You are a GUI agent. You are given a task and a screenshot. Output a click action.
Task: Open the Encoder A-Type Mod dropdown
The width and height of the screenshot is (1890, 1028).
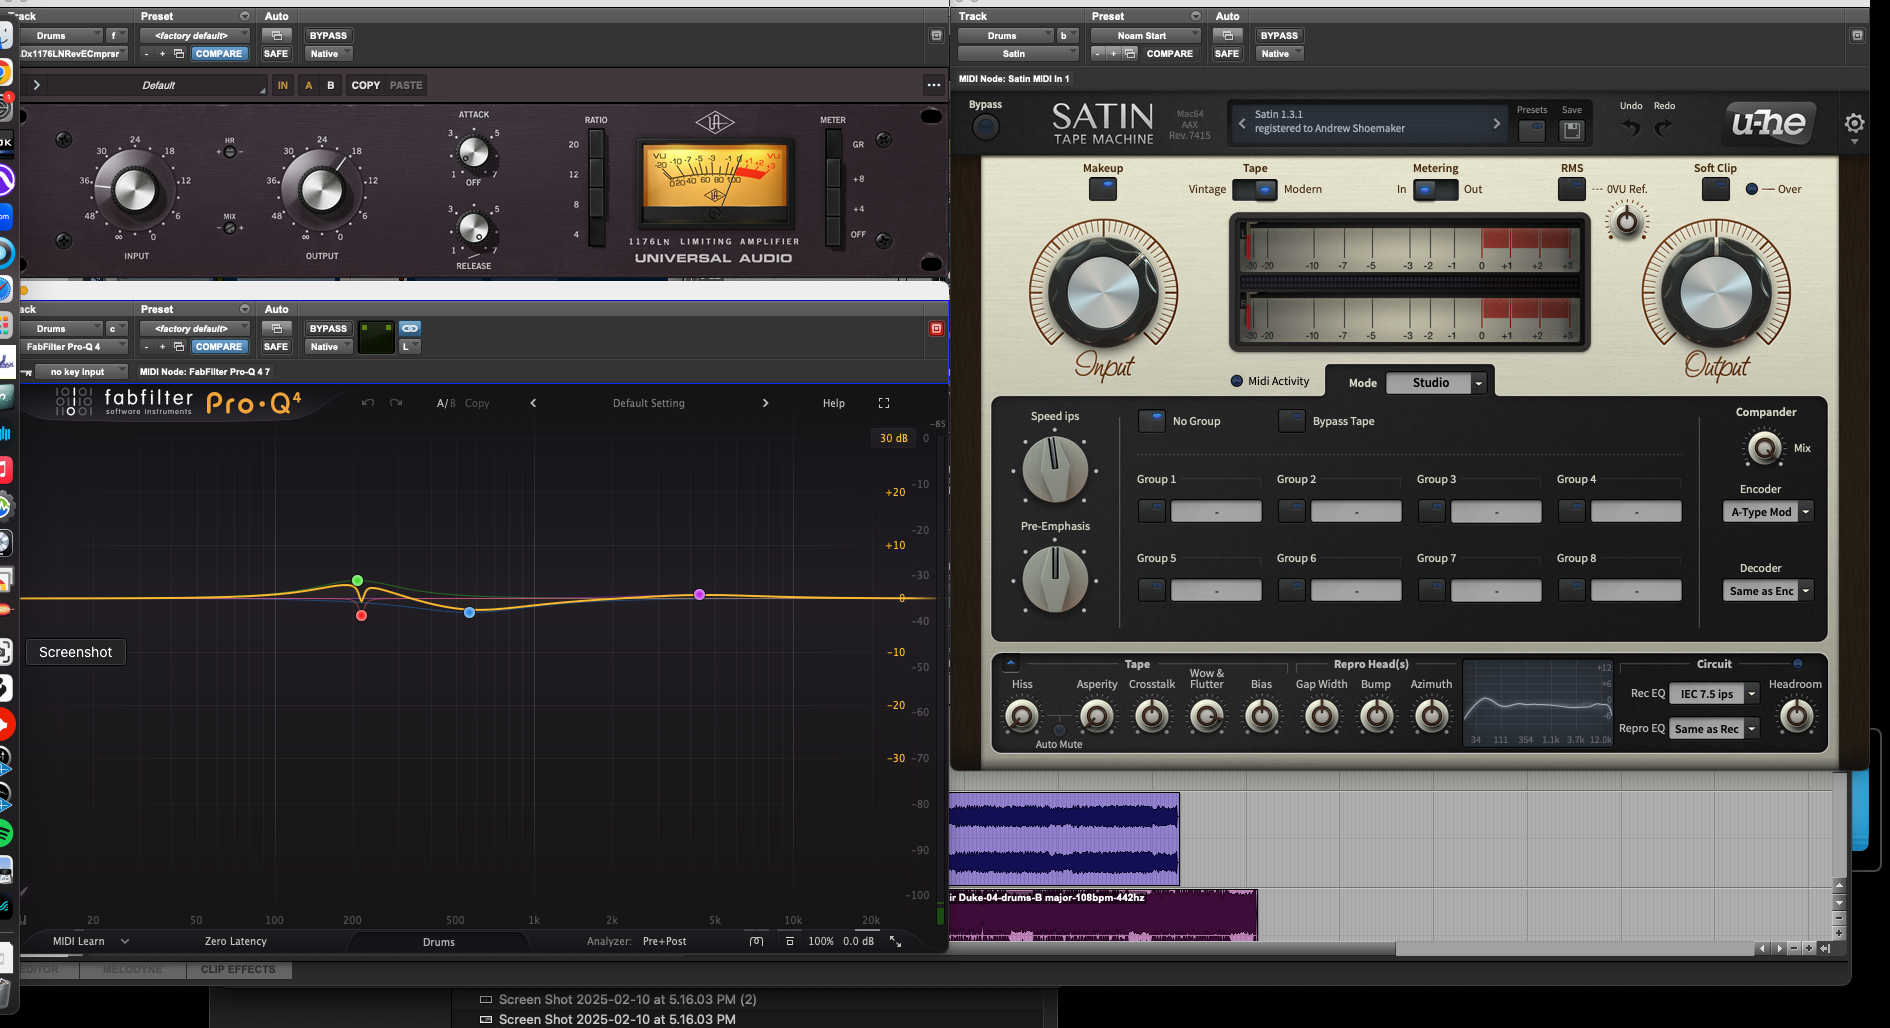1768,512
